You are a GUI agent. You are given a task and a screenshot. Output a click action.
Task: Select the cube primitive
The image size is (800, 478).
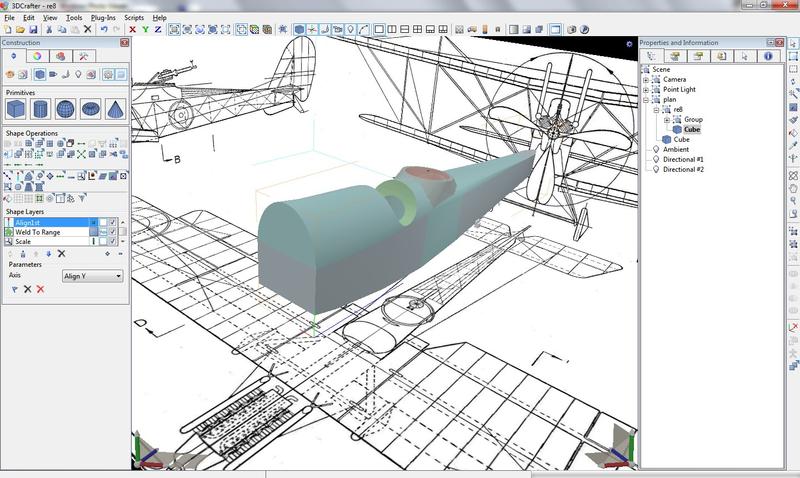click(x=18, y=107)
